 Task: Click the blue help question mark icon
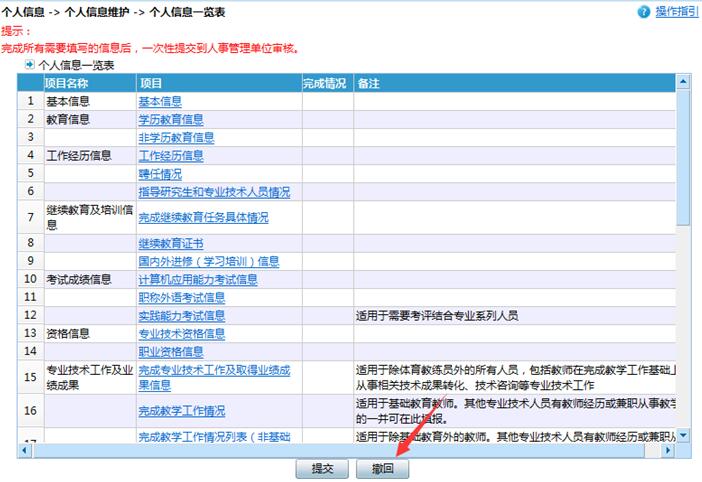coord(644,11)
